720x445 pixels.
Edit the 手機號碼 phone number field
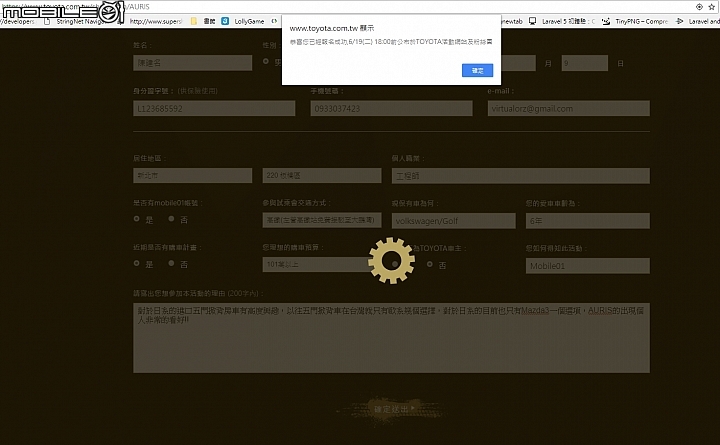pos(391,108)
